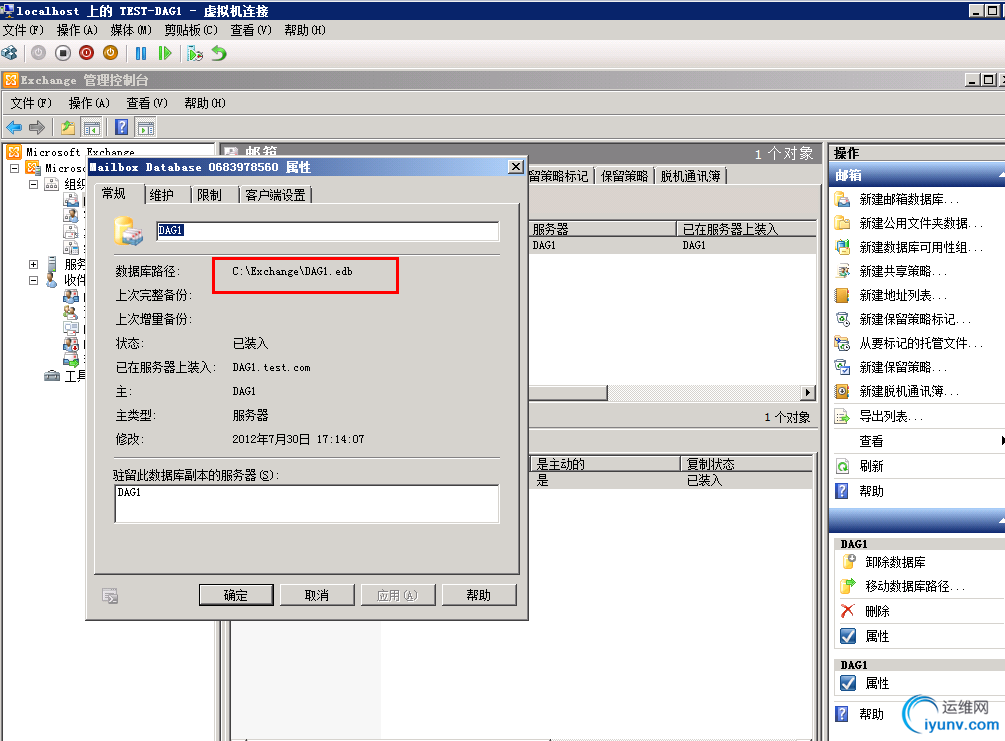The width and height of the screenshot is (1005, 741).
Task: Click the VM Ctrl+Alt+Del toolbar icon
Action: 10,53
